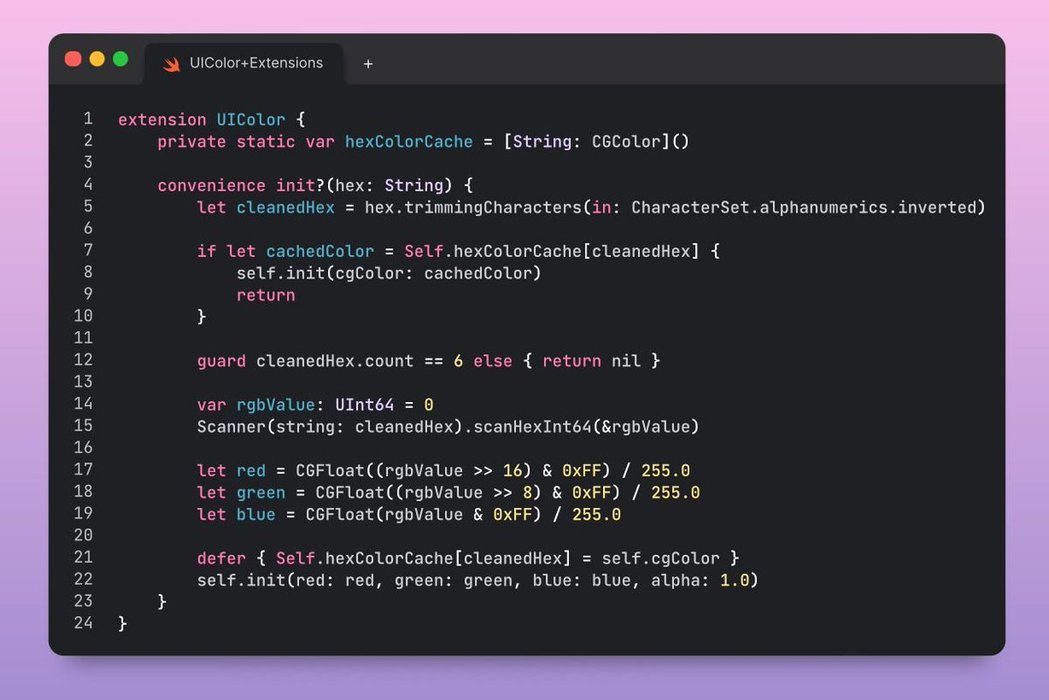Click 'alpha:' label on line 22
The image size is (1049, 700).
pyautogui.click(x=680, y=581)
